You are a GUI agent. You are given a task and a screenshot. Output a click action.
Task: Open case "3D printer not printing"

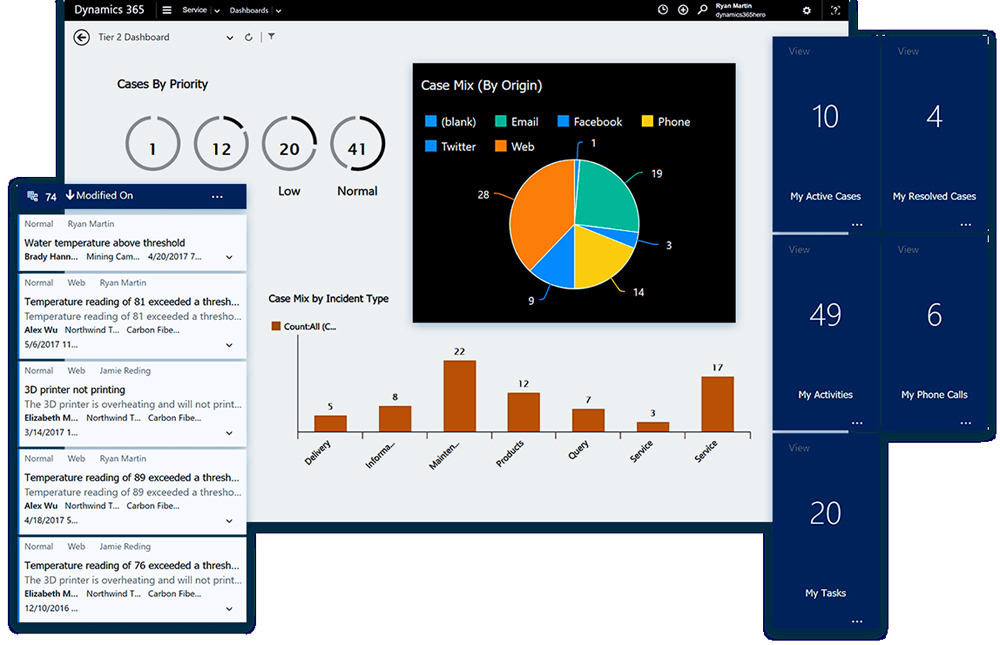point(75,389)
